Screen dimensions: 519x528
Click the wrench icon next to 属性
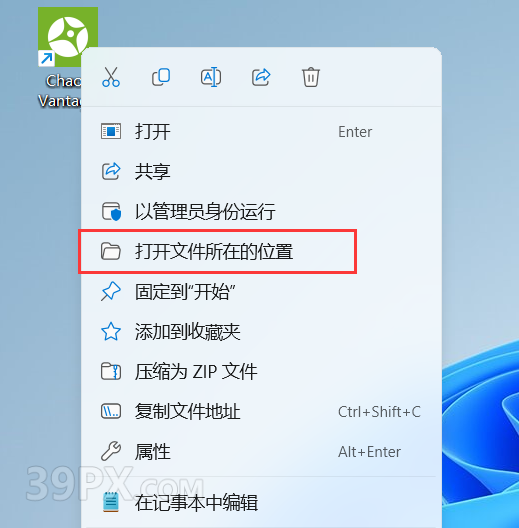(111, 451)
